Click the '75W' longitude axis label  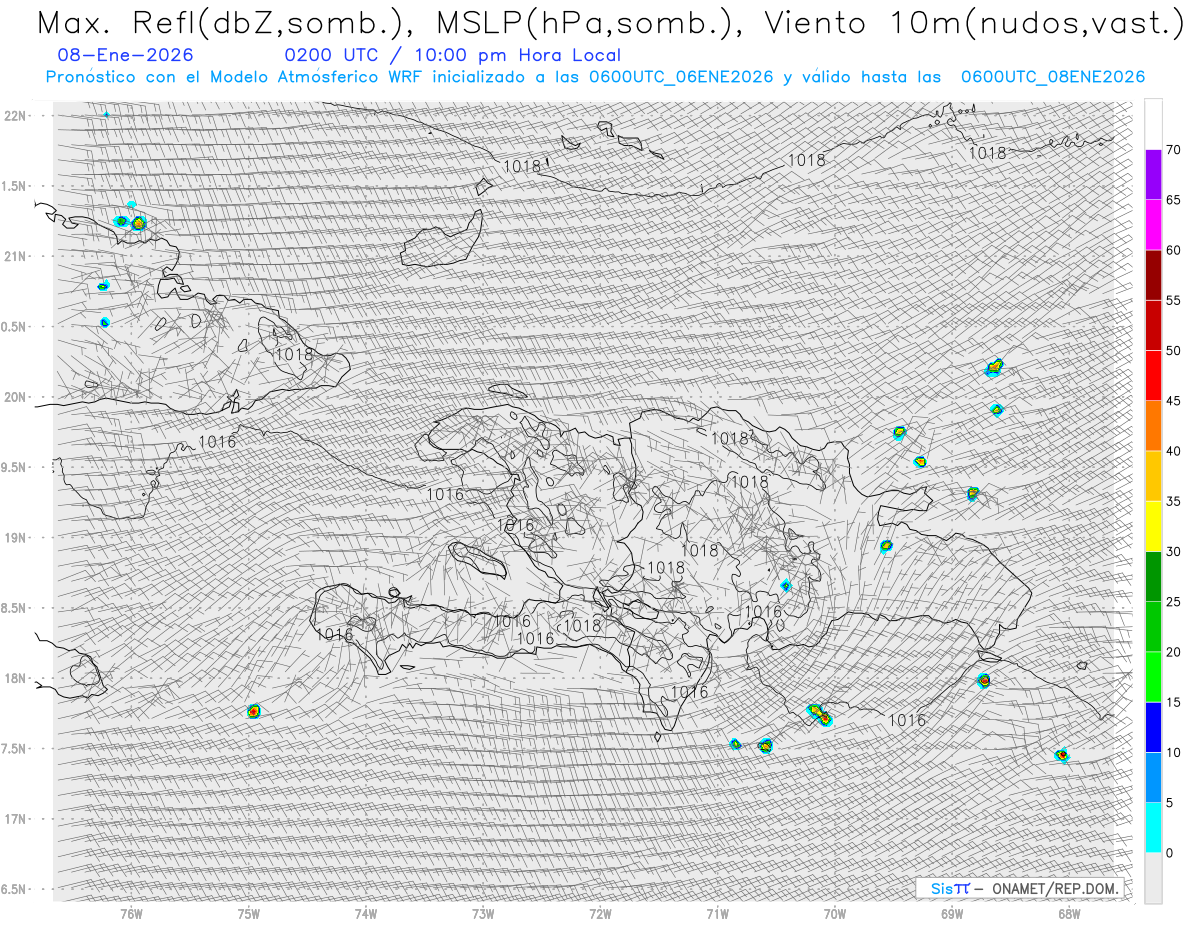pyautogui.click(x=249, y=913)
